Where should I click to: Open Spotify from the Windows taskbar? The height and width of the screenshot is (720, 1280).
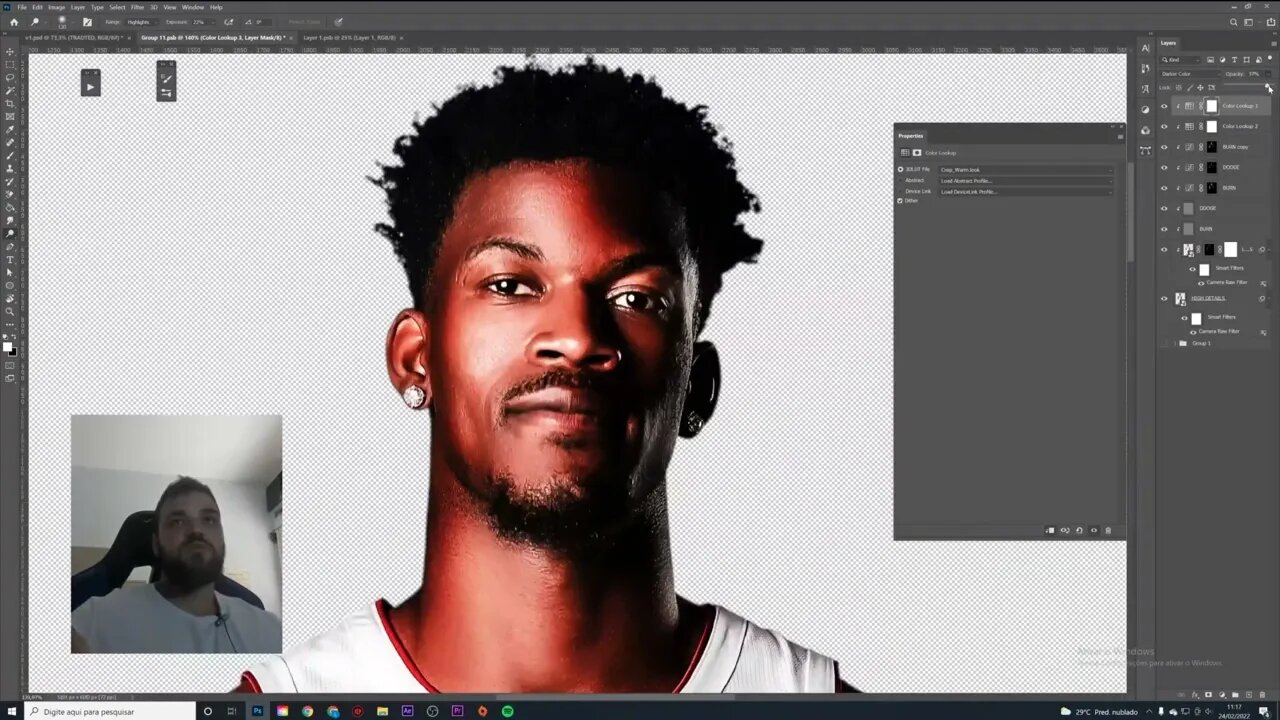pos(507,711)
